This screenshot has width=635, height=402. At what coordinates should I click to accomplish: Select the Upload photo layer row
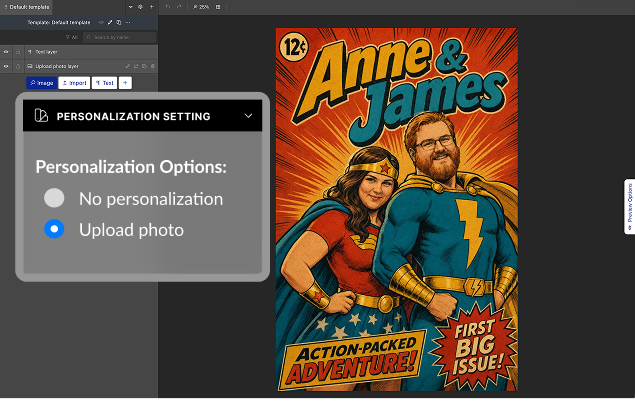tap(79, 66)
